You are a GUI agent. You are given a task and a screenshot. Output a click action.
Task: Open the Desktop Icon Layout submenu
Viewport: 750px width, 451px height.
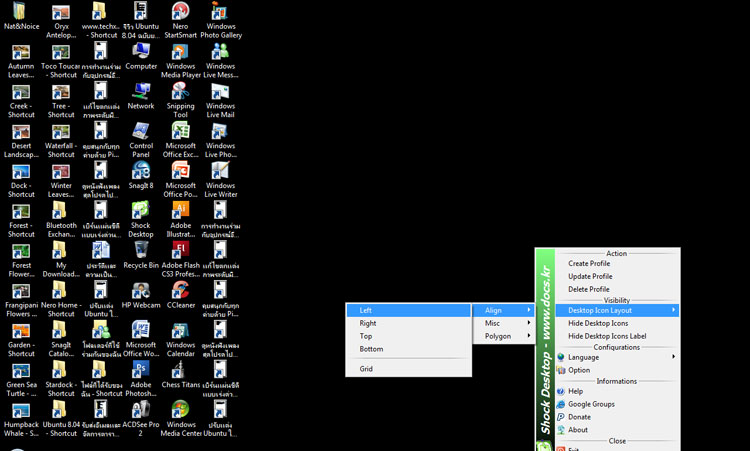click(x=617, y=310)
